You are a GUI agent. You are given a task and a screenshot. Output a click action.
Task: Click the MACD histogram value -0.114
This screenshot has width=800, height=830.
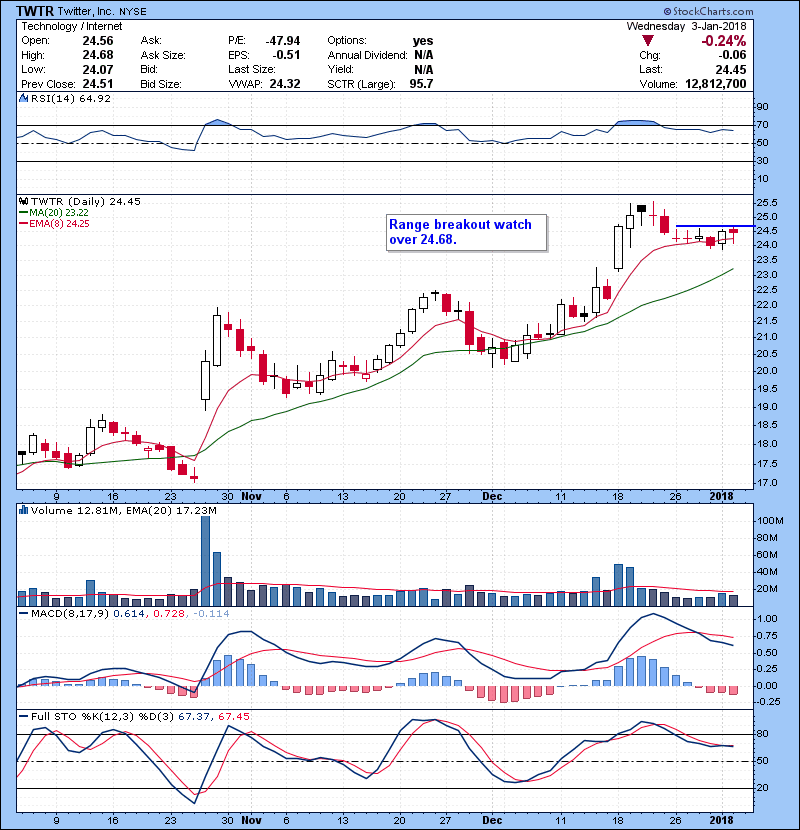211,614
